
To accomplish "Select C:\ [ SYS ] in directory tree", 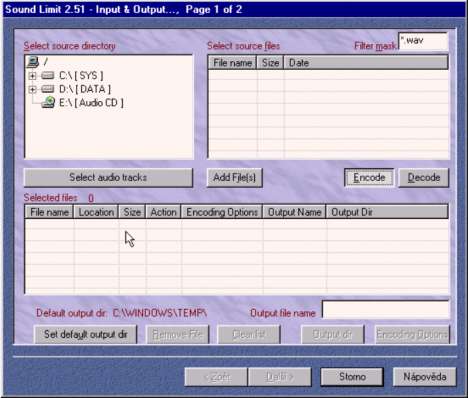I will click(81, 76).
